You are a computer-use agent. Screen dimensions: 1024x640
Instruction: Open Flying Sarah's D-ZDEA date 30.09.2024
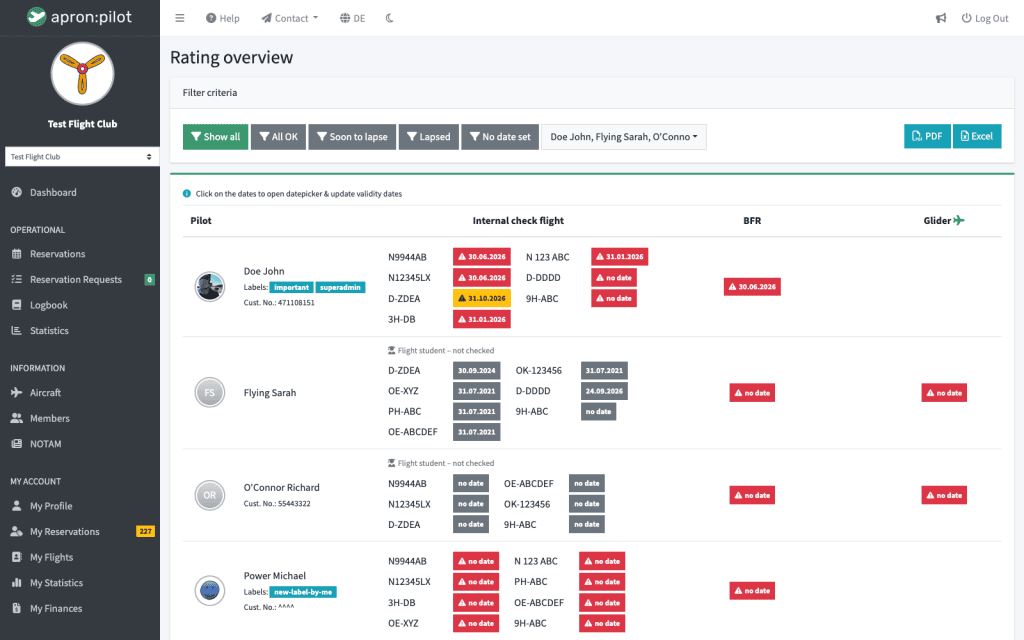click(477, 370)
